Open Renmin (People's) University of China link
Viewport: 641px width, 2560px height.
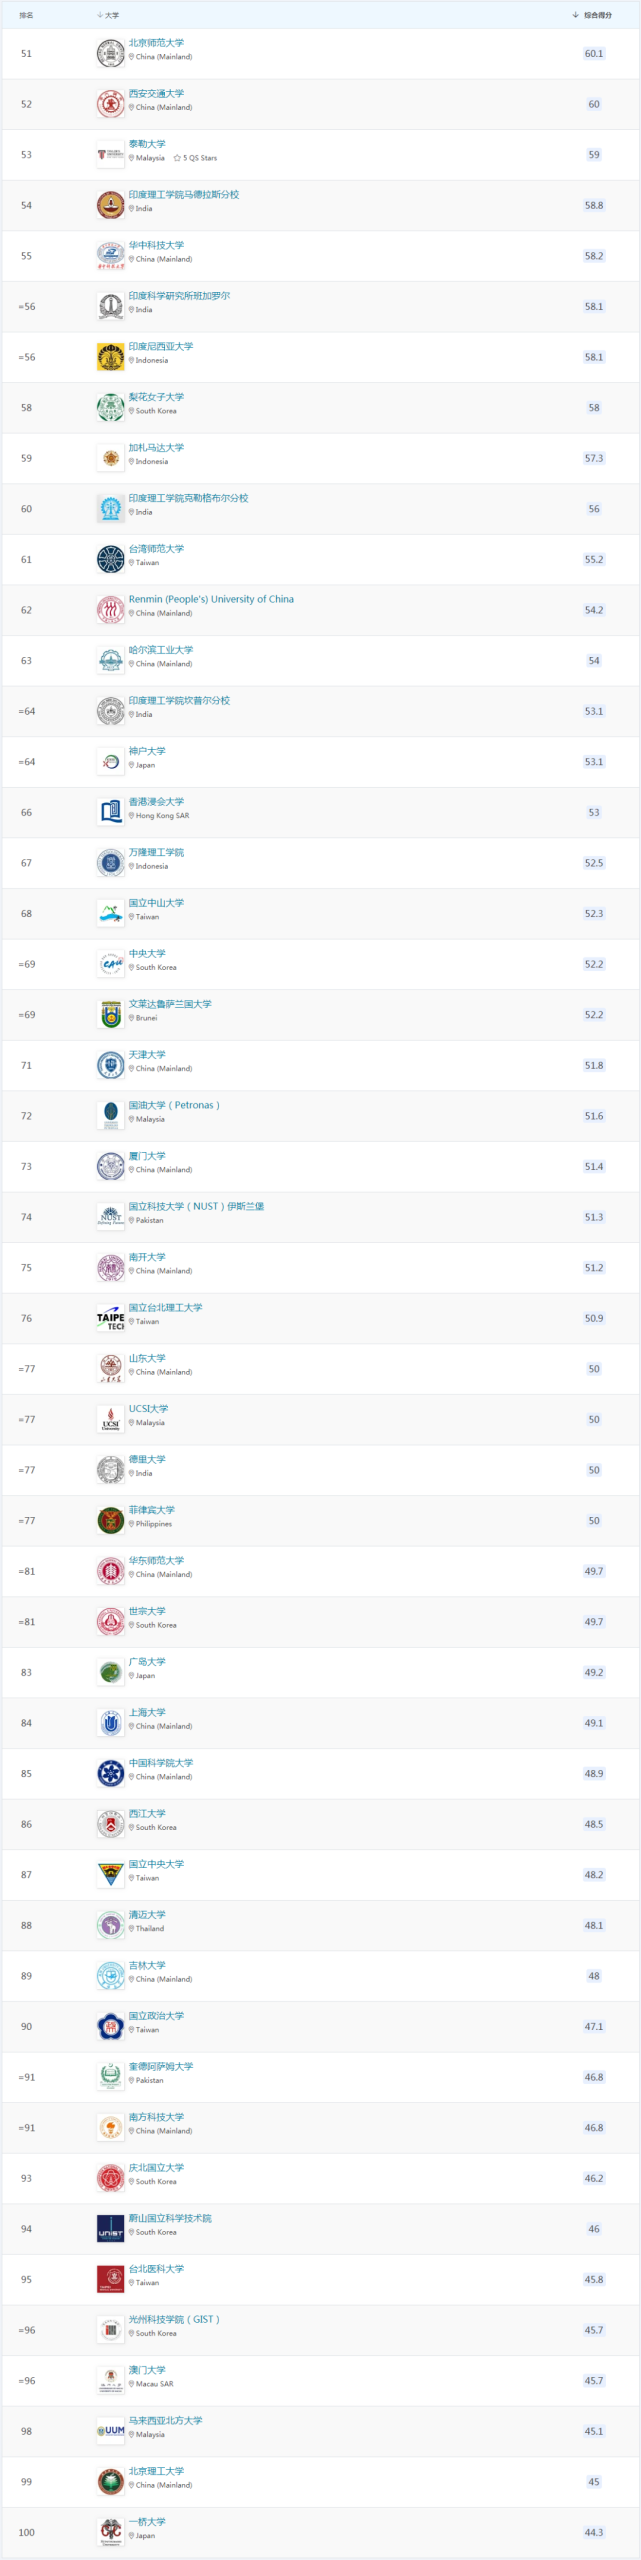click(211, 599)
